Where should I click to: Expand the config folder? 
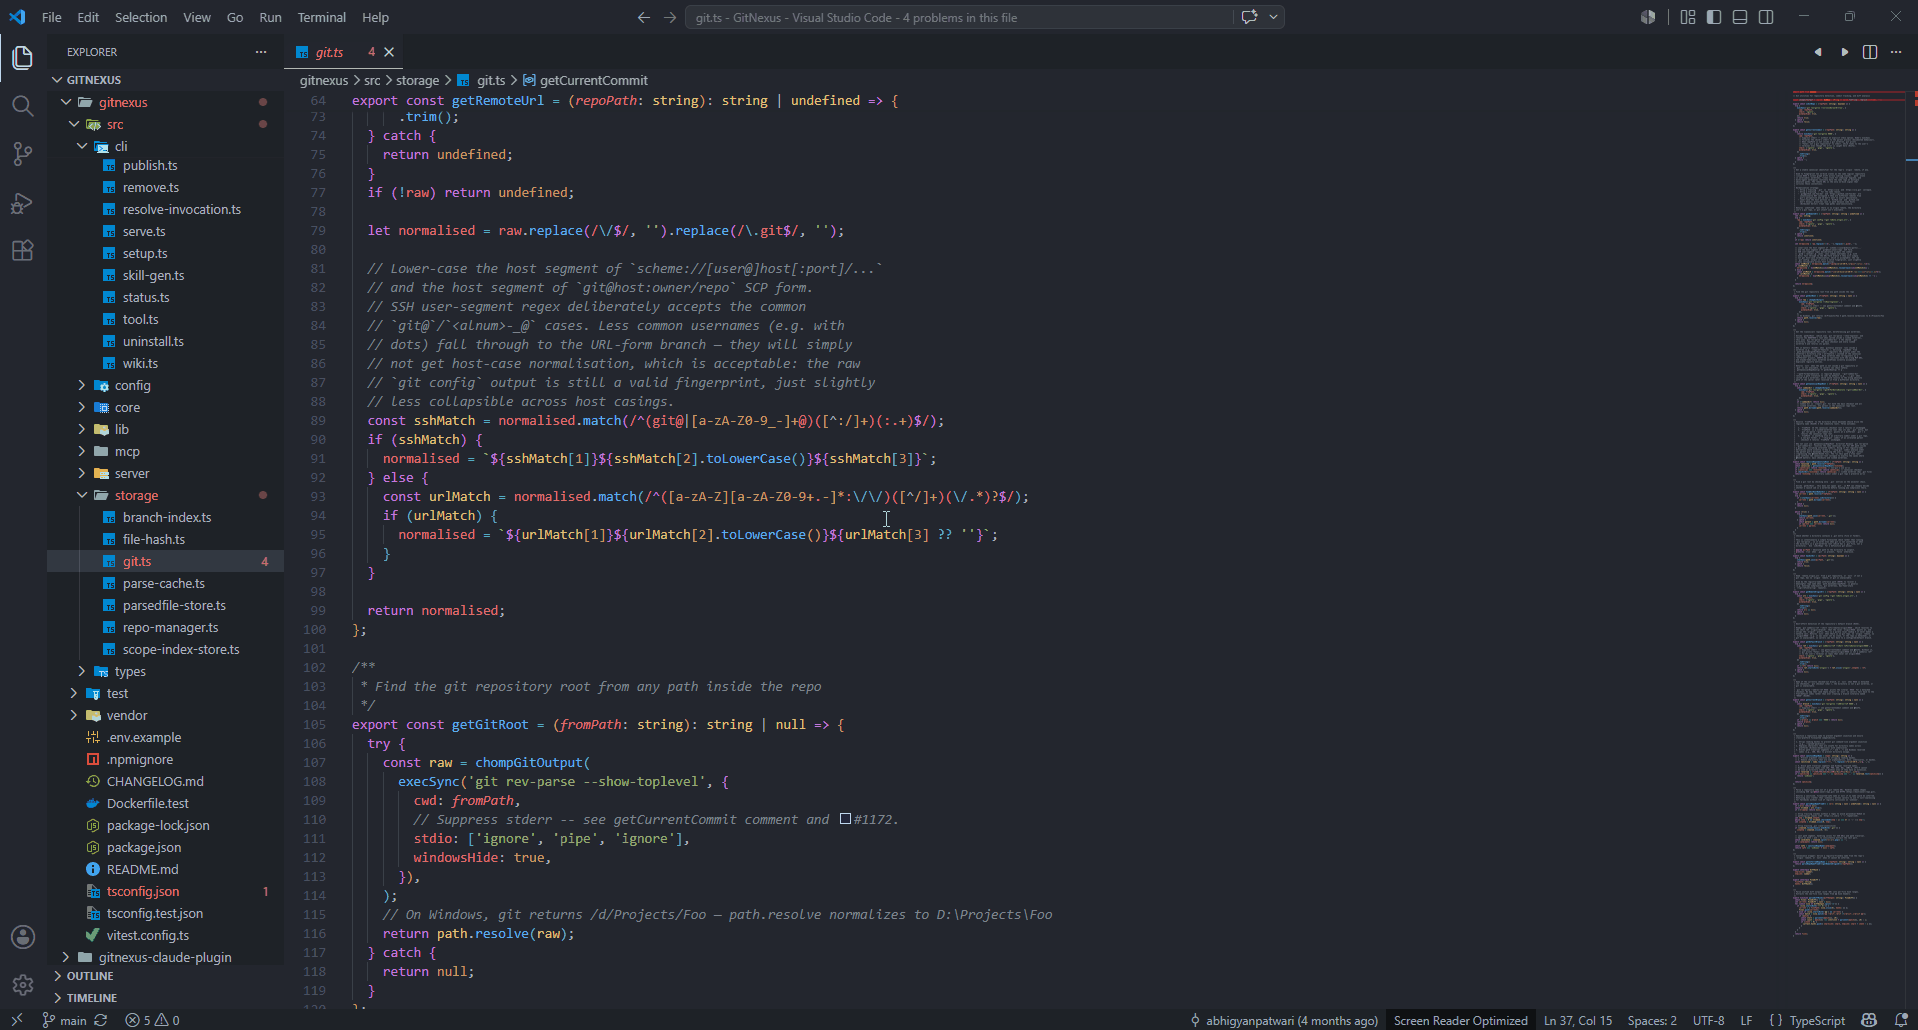coord(166,385)
